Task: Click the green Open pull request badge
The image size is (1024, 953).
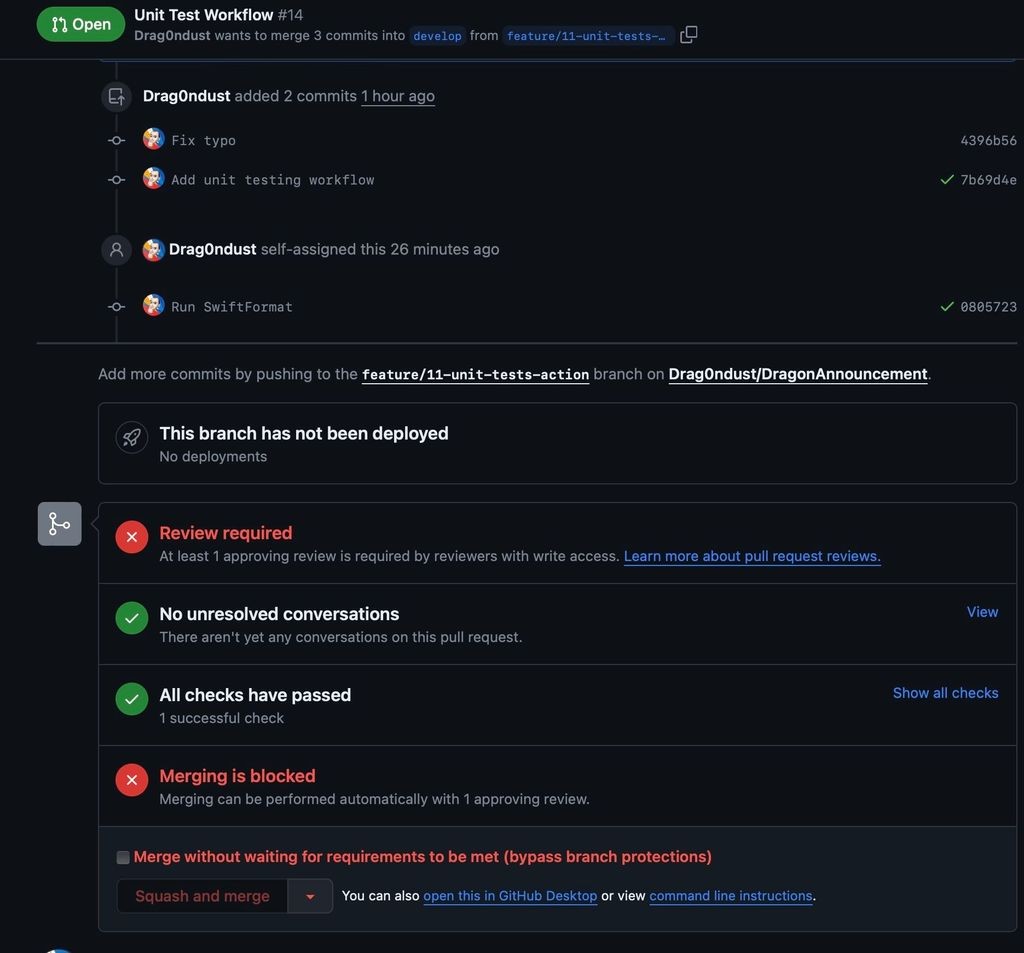Action: point(81,24)
